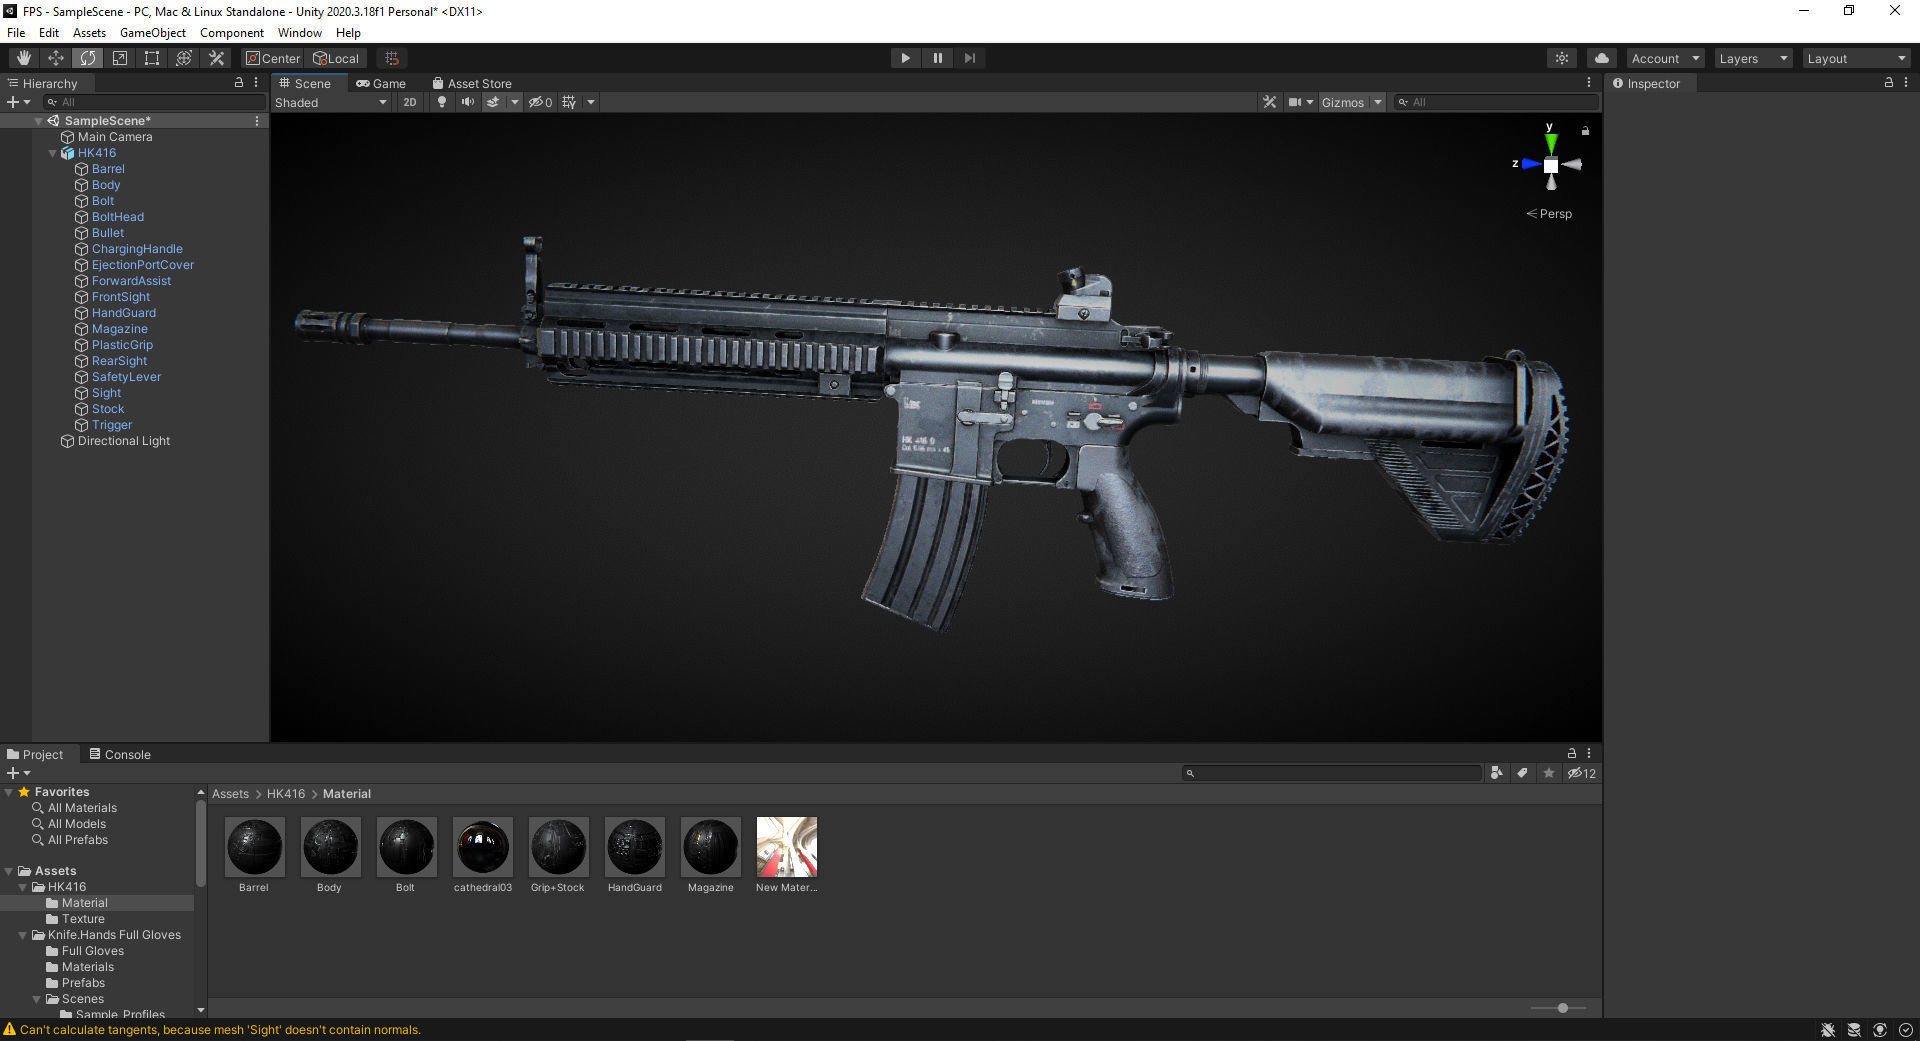Open Scene view tab options menu
1920x1041 pixels.
(x=1589, y=82)
